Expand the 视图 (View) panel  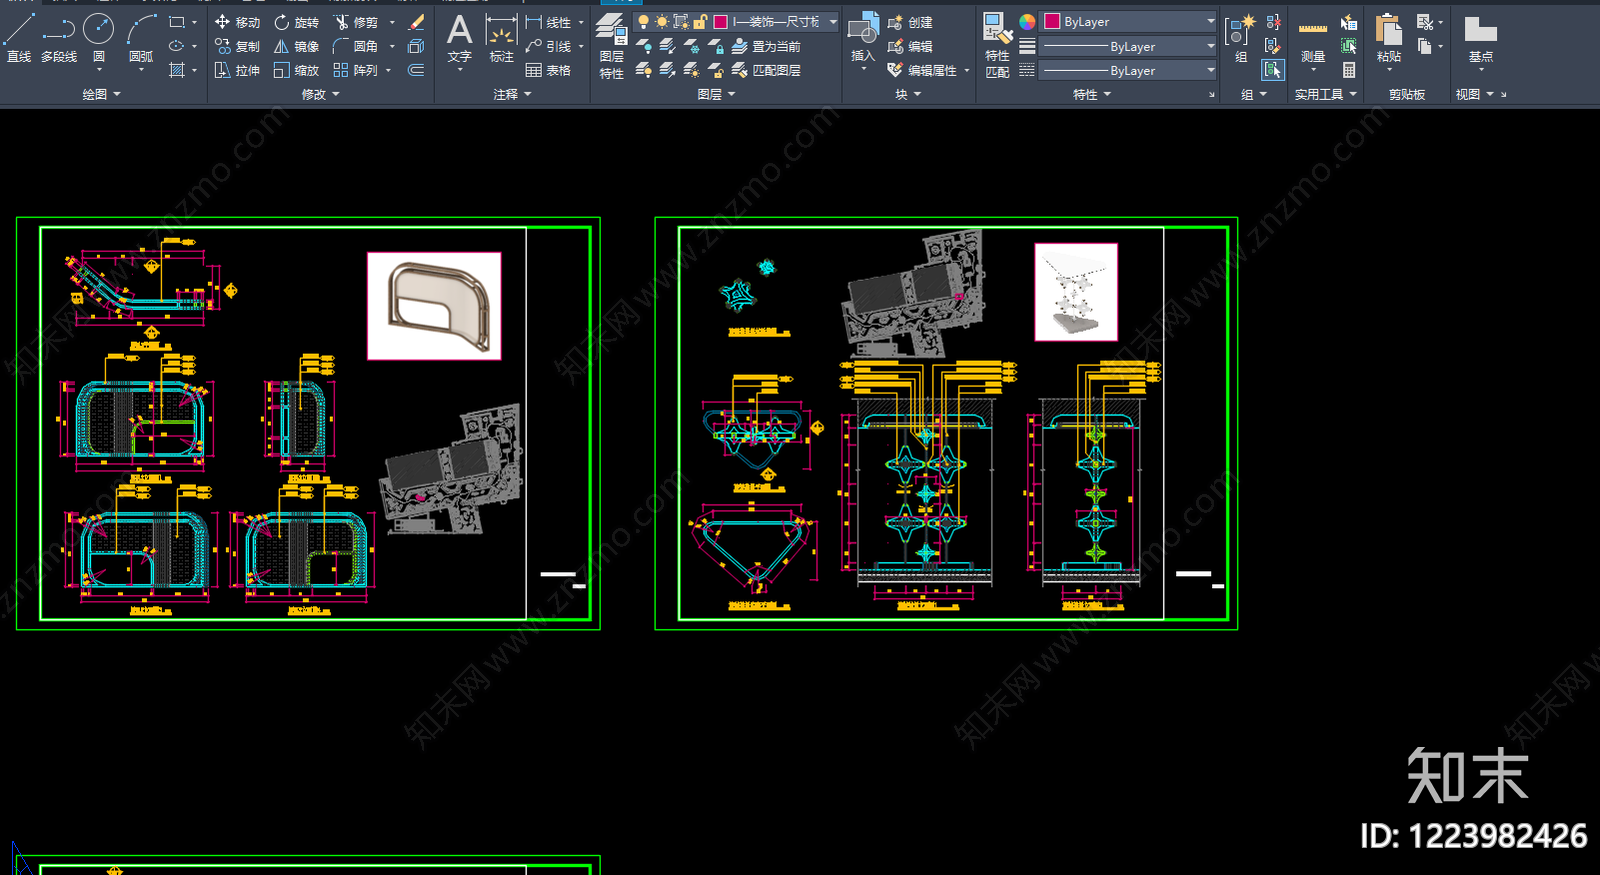pyautogui.click(x=1475, y=94)
